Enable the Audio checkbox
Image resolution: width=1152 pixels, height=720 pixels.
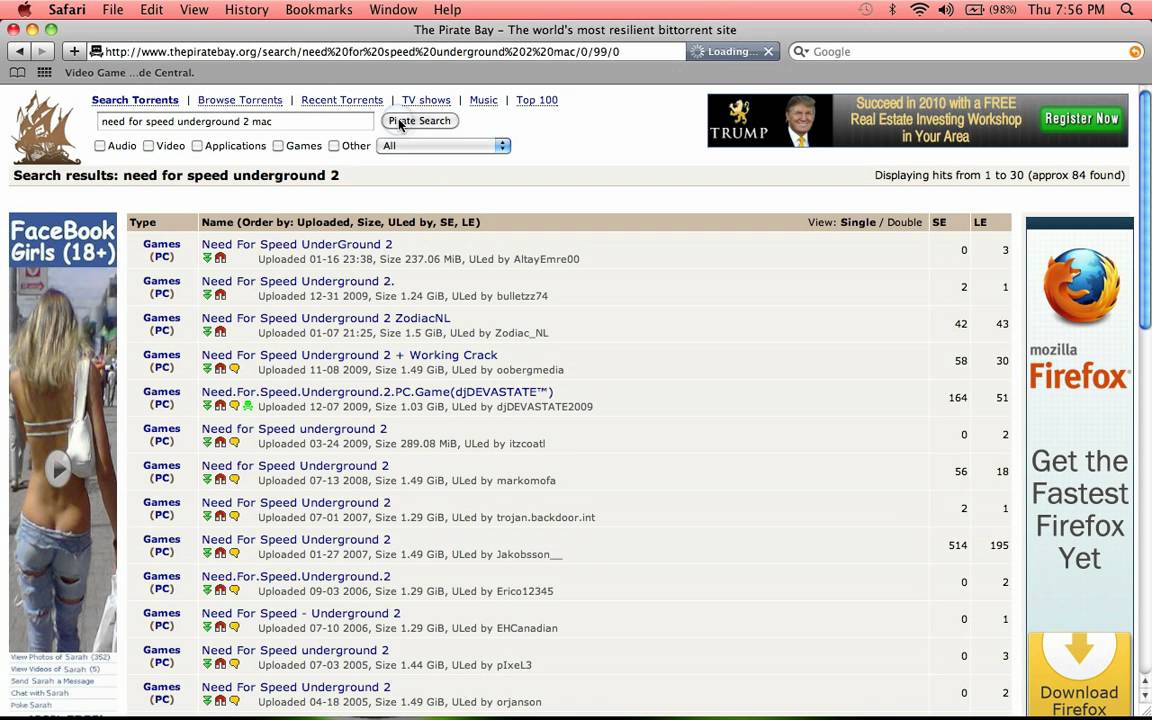pos(100,145)
